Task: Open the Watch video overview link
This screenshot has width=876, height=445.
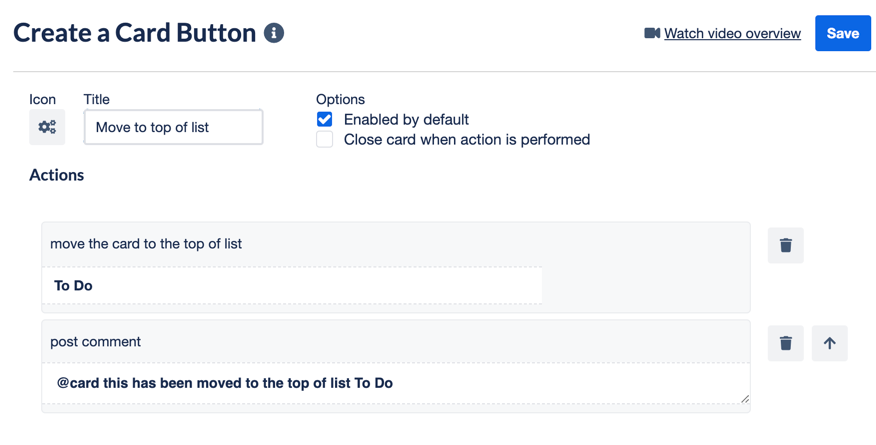Action: 732,34
